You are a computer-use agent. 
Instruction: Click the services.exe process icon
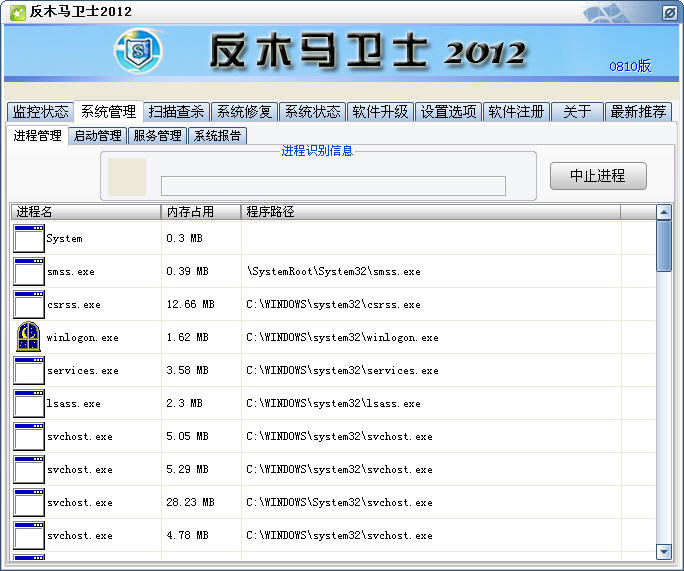tap(29, 370)
